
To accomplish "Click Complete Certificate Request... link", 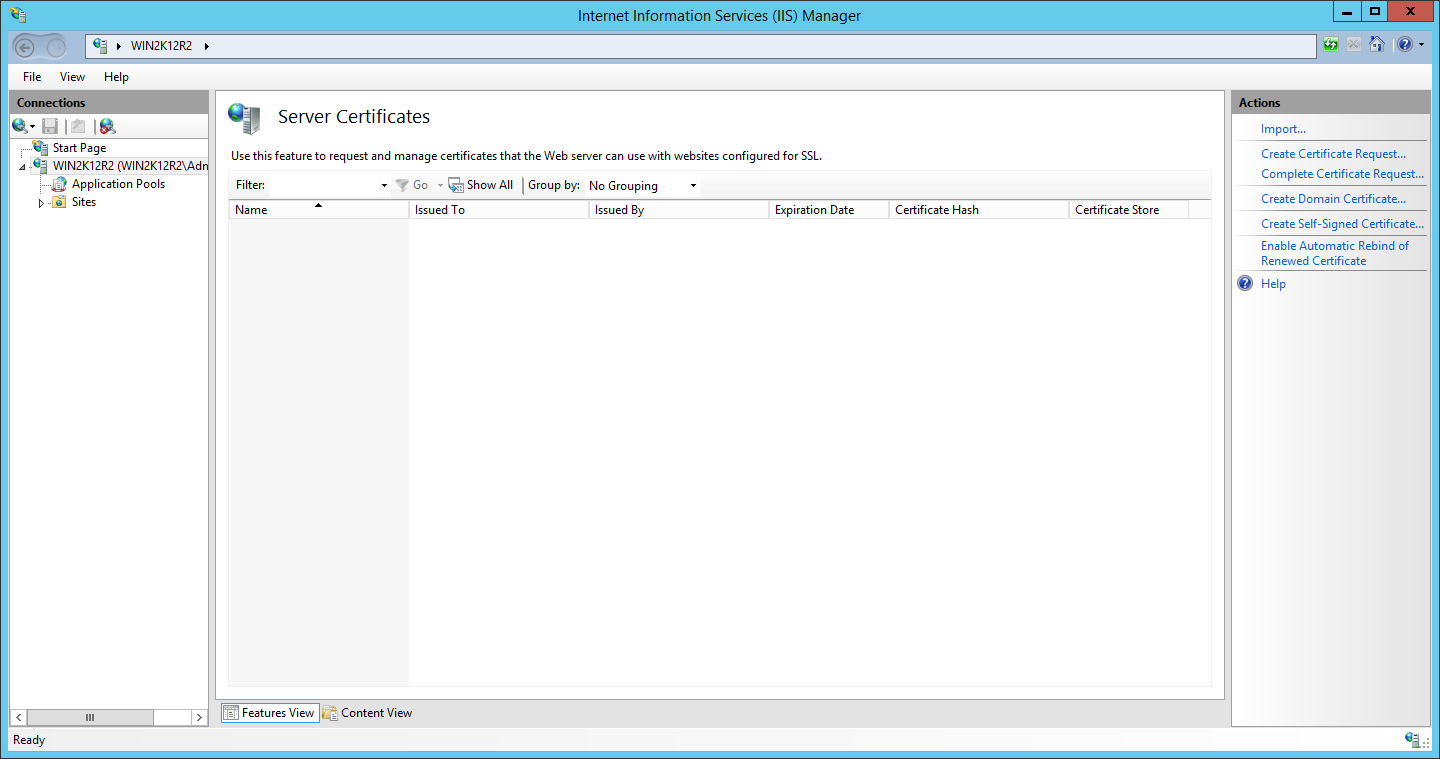I will point(1342,174).
